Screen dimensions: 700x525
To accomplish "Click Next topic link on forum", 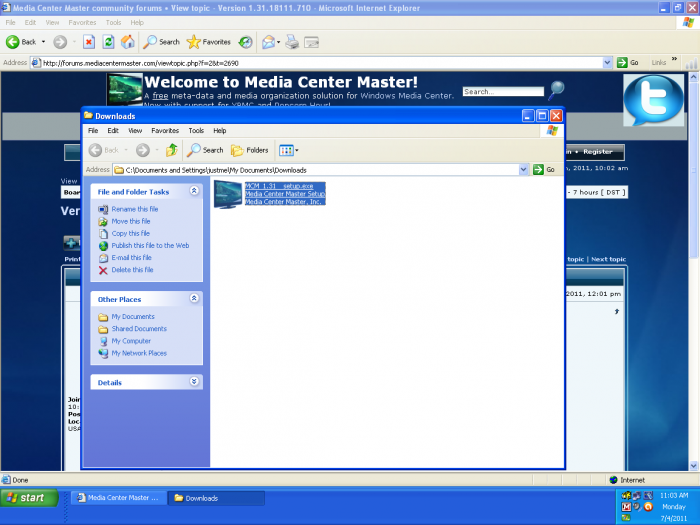I will [x=608, y=259].
